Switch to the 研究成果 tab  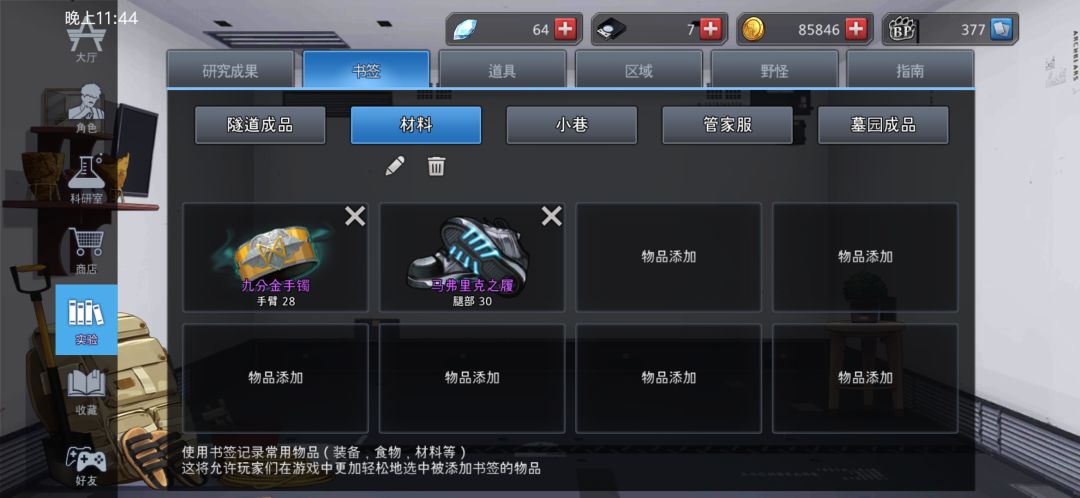tap(231, 70)
